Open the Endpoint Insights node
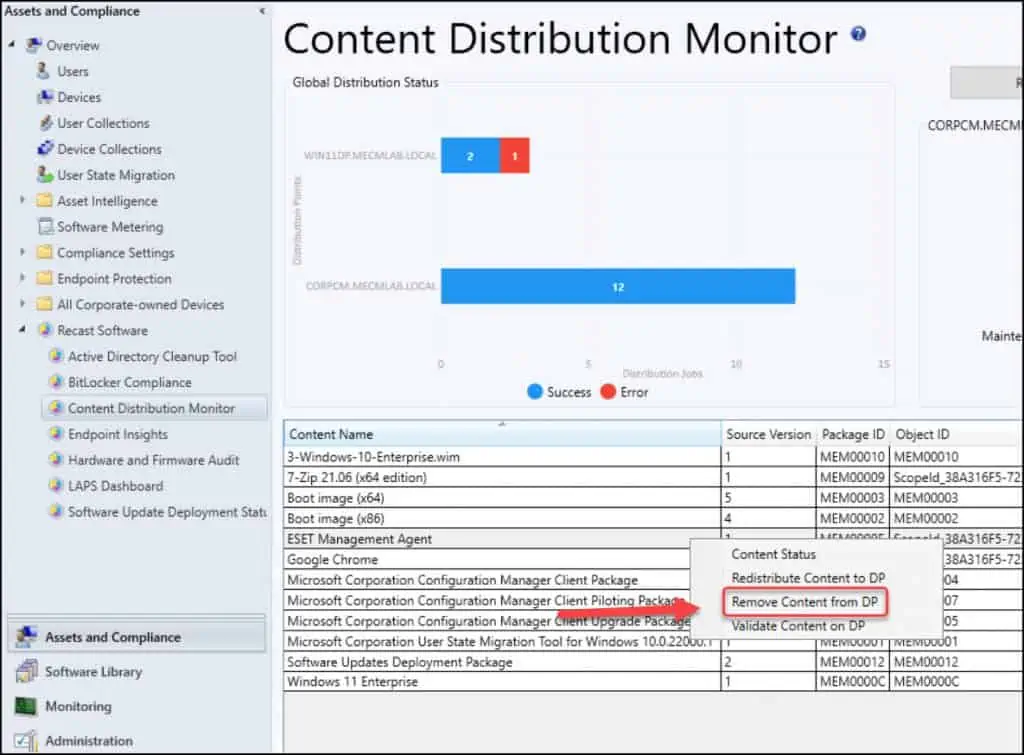The width and height of the screenshot is (1024, 755). tap(118, 434)
